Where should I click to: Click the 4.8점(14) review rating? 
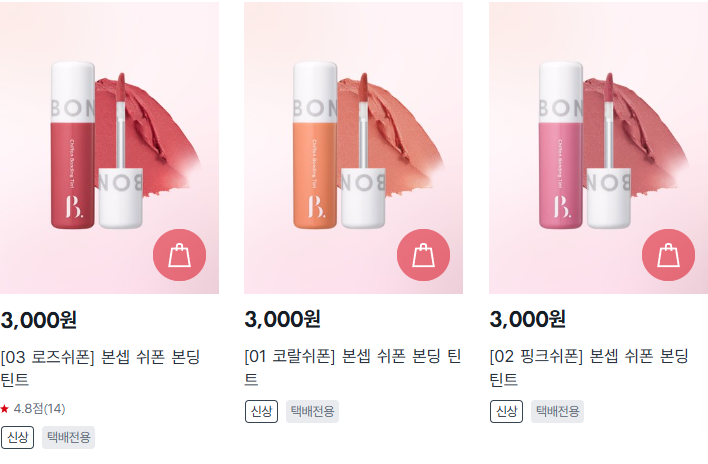(39, 409)
